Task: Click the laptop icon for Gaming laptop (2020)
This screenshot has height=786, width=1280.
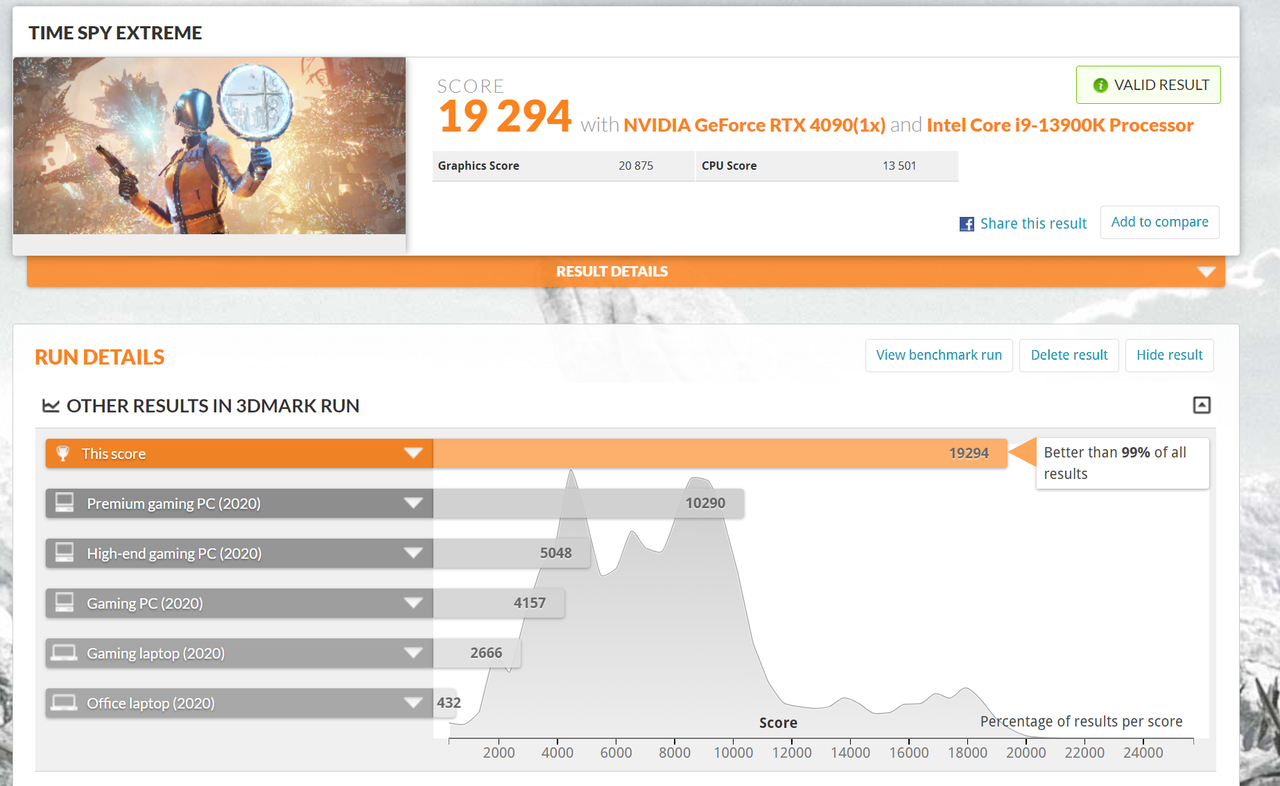Action: pyautogui.click(x=64, y=653)
